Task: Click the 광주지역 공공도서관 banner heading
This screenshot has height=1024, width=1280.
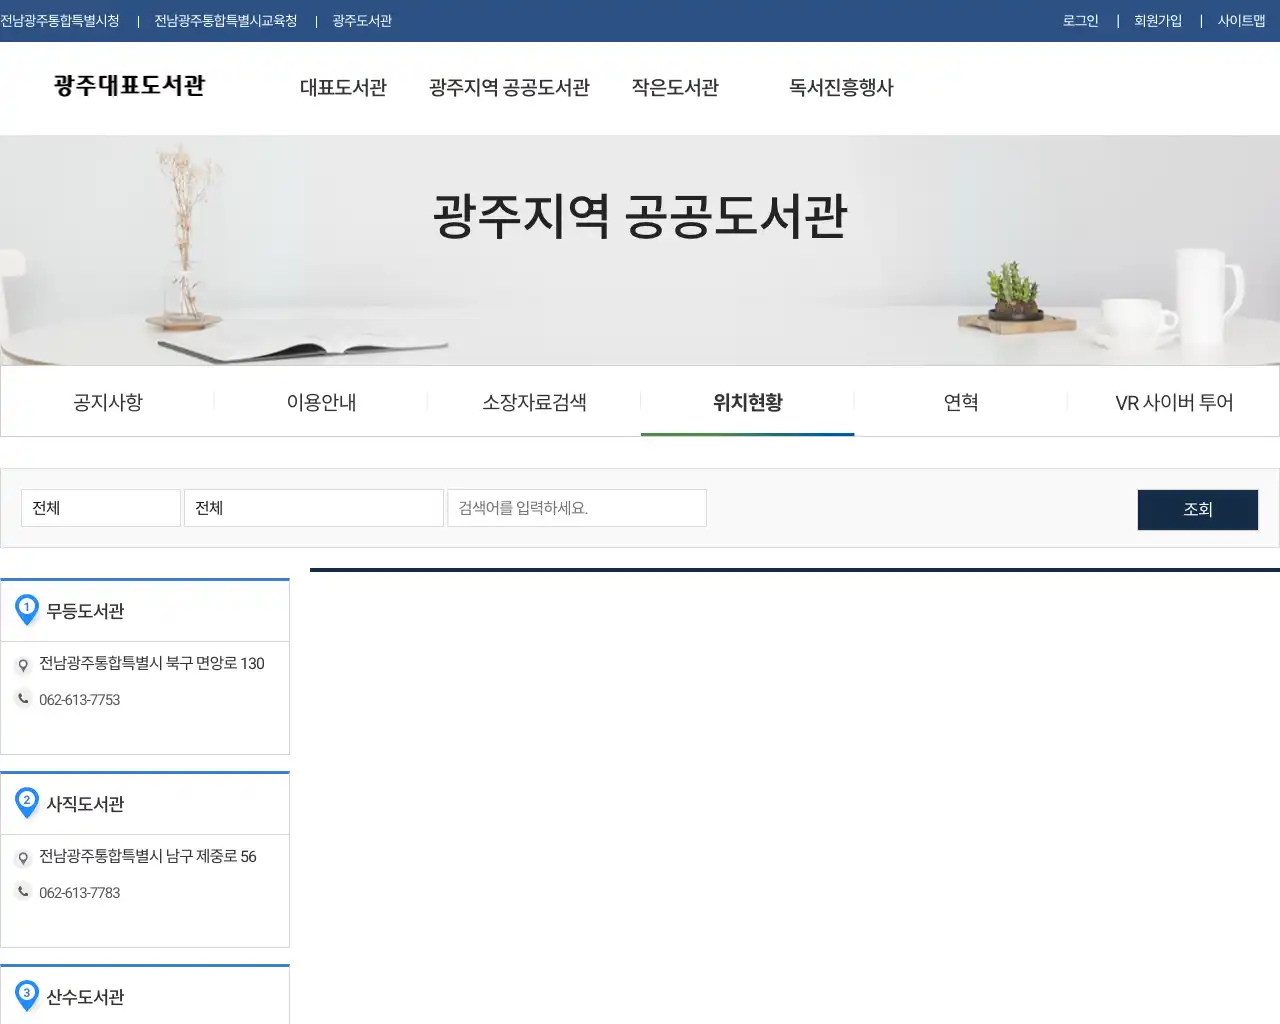Action: click(x=640, y=216)
